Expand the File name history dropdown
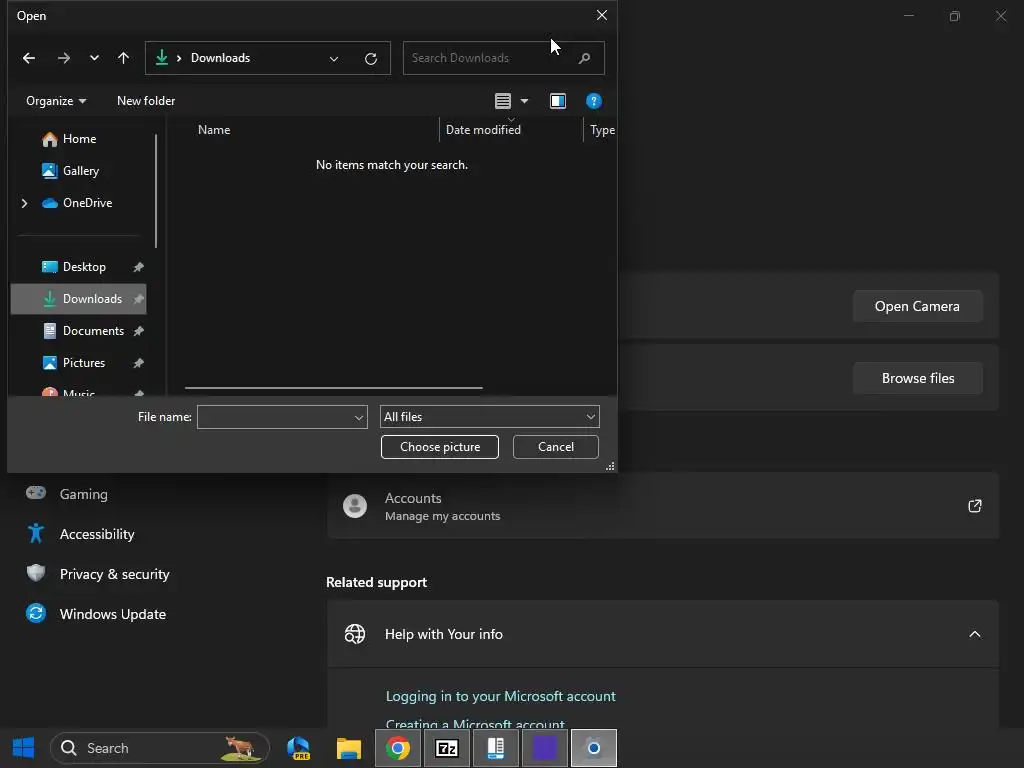Screen dimensions: 1024x768 click(359, 417)
